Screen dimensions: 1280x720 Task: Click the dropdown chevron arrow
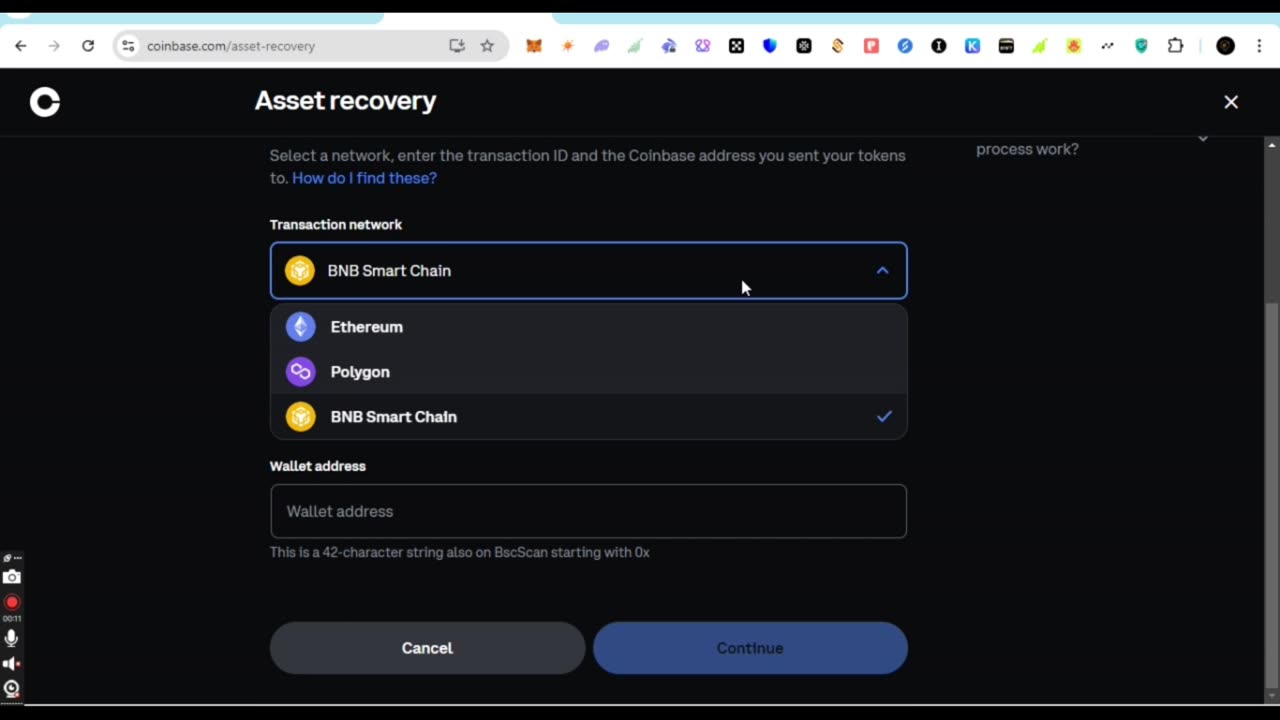882,271
